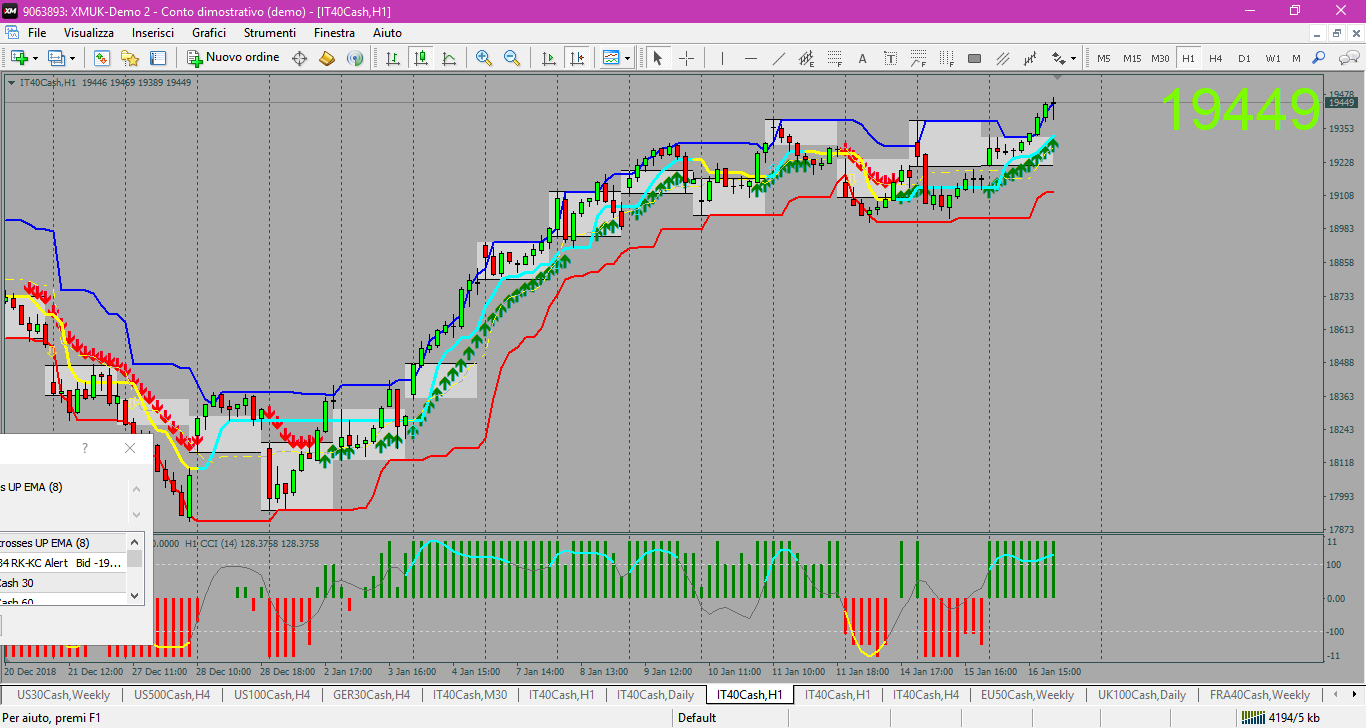Expand the templates dropdown arrow

coord(627,58)
